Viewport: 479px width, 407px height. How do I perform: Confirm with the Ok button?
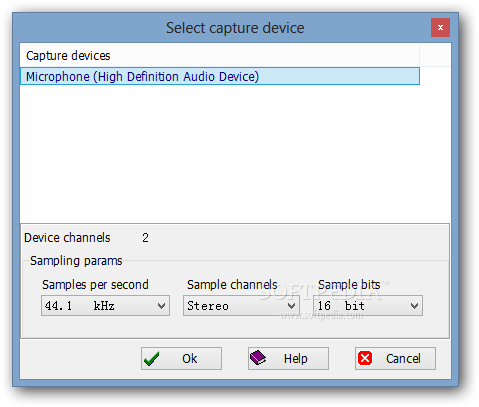click(x=181, y=359)
